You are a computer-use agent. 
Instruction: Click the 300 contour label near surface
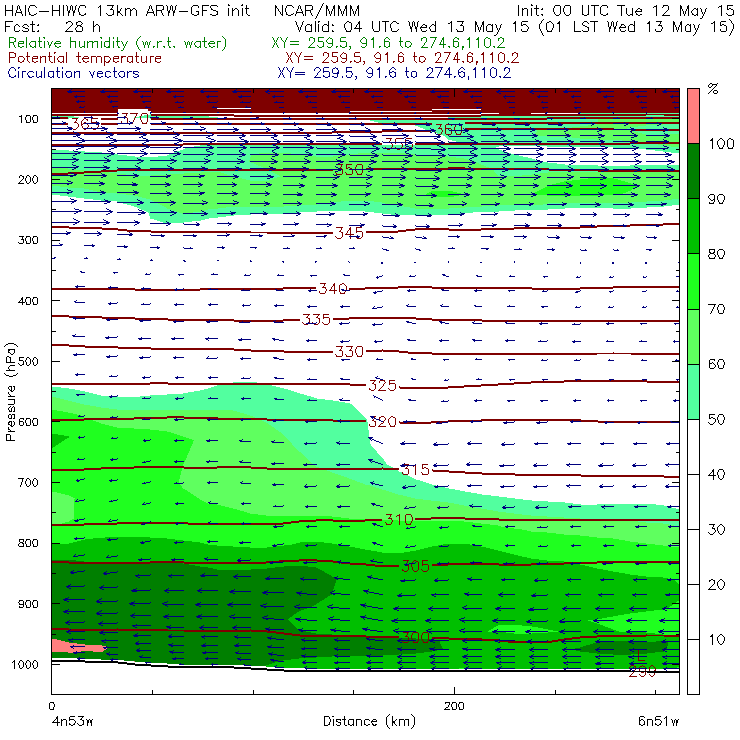click(x=415, y=638)
